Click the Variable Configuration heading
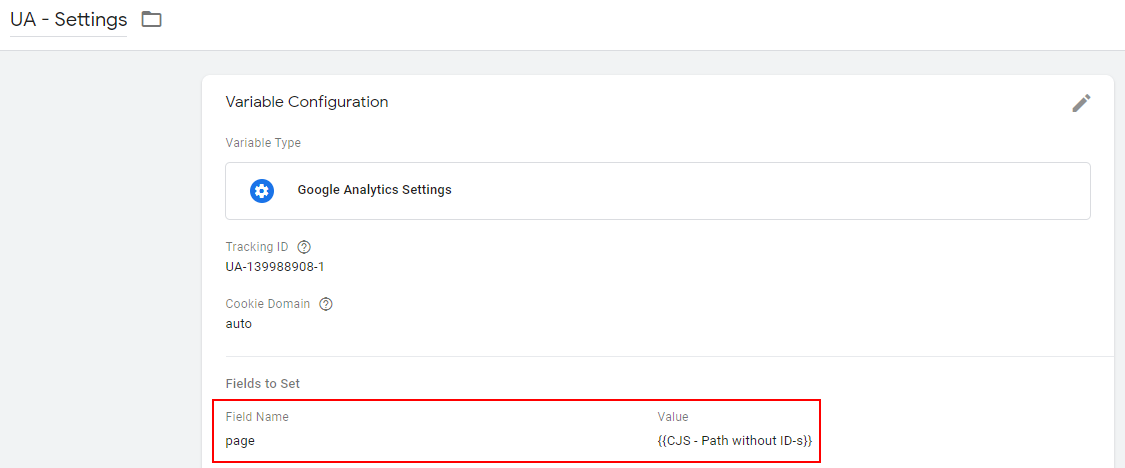Image resolution: width=1125 pixels, height=468 pixels. pos(307,102)
